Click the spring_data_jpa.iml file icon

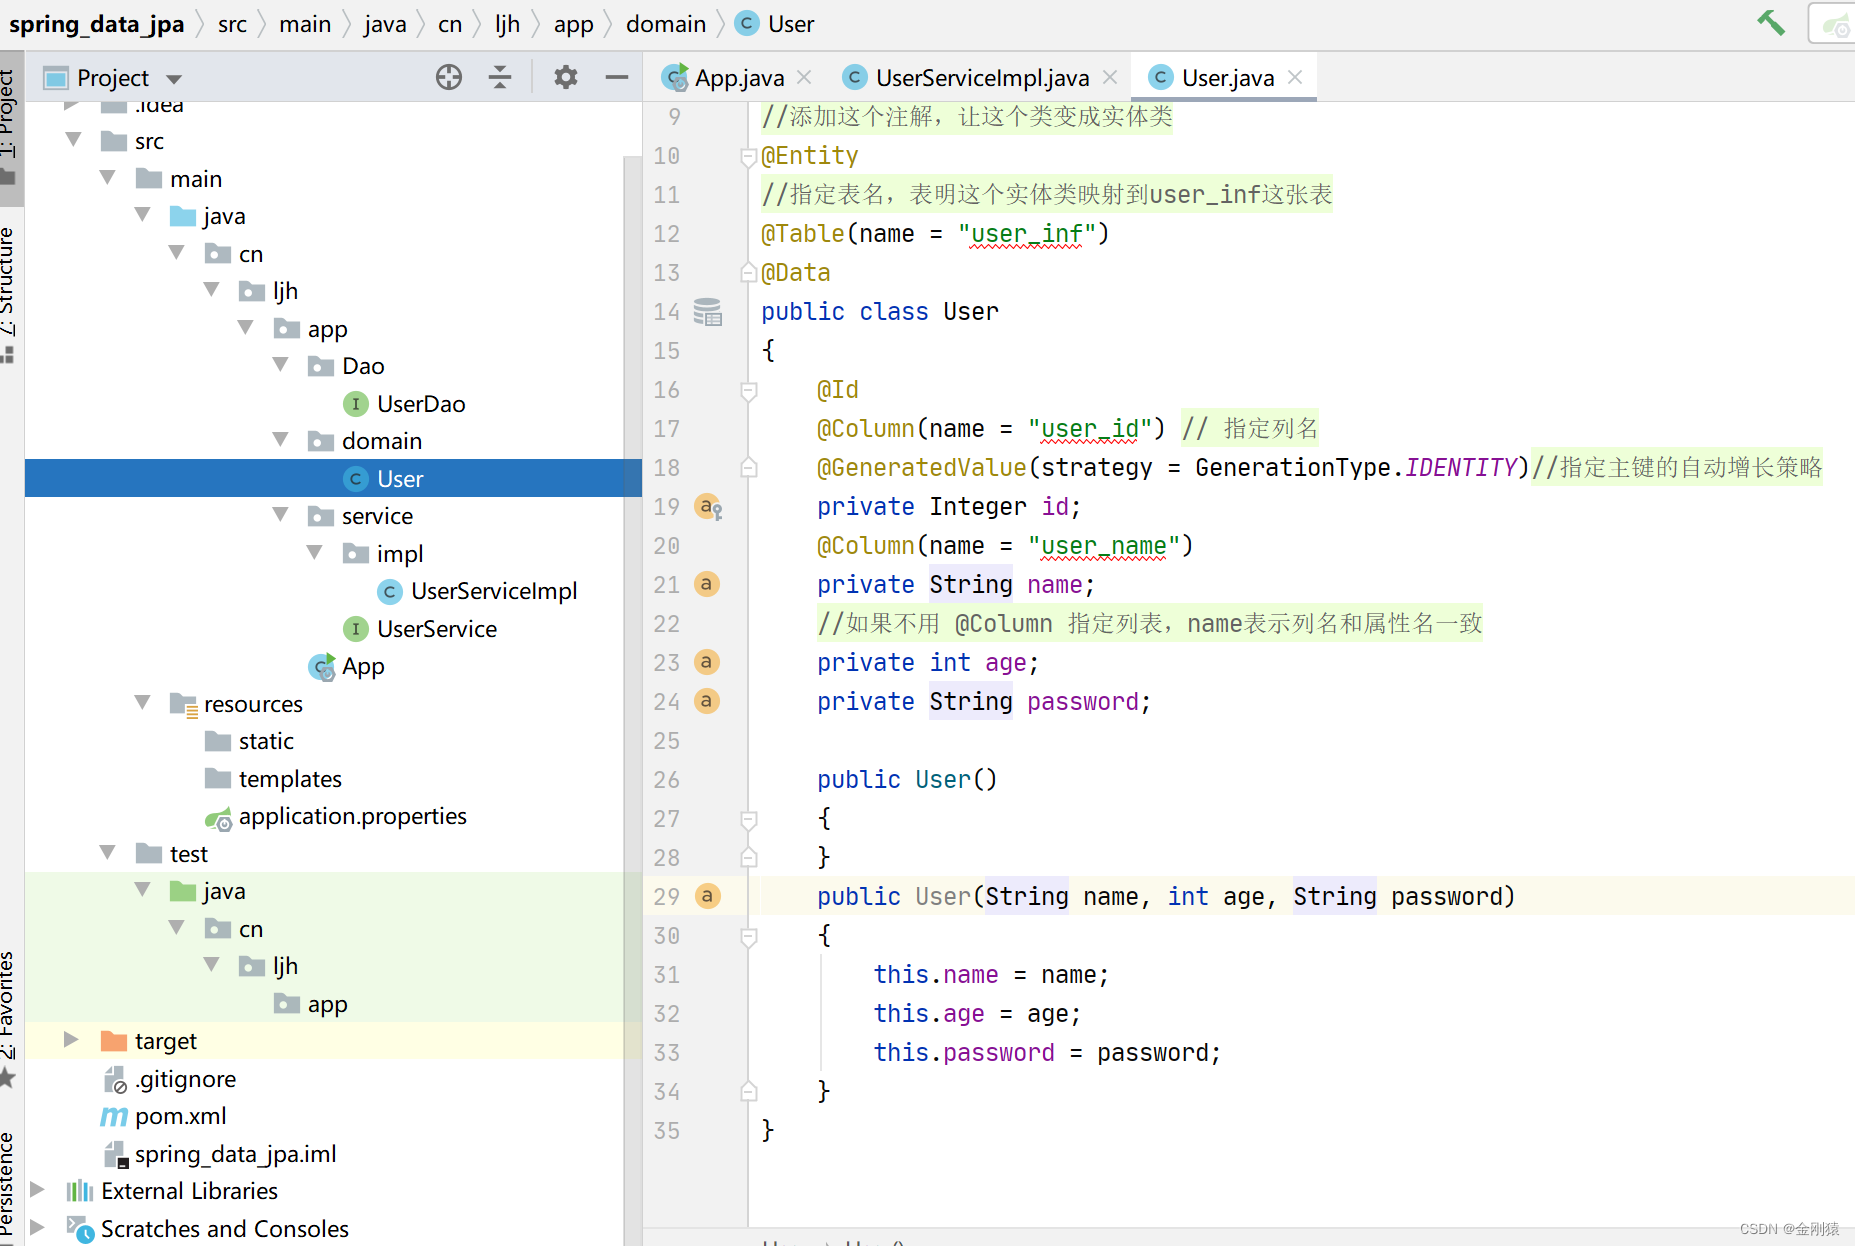pyautogui.click(x=116, y=1155)
